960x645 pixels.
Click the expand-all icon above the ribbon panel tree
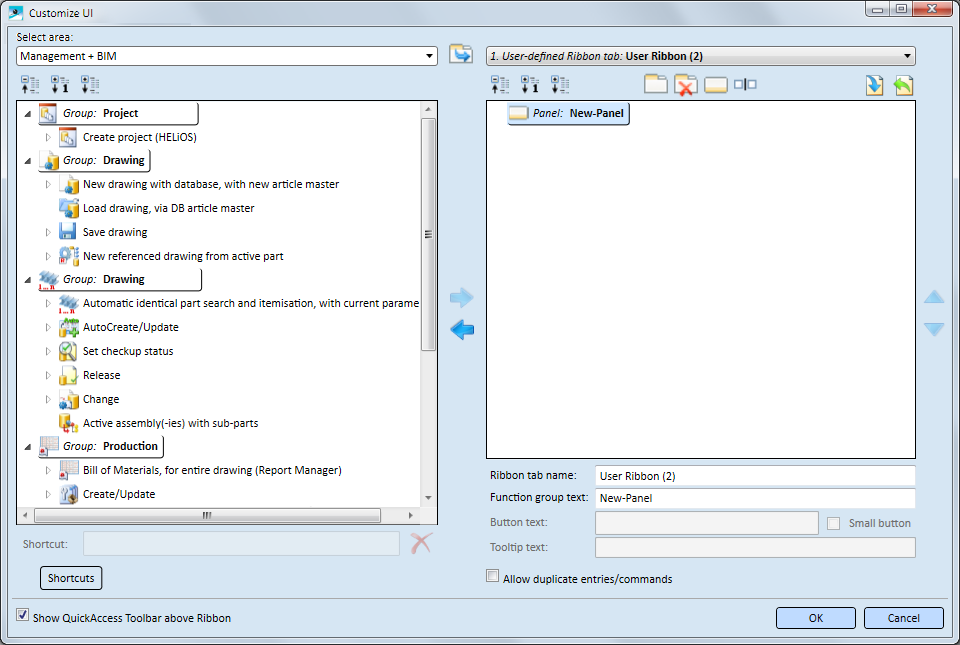tap(560, 84)
